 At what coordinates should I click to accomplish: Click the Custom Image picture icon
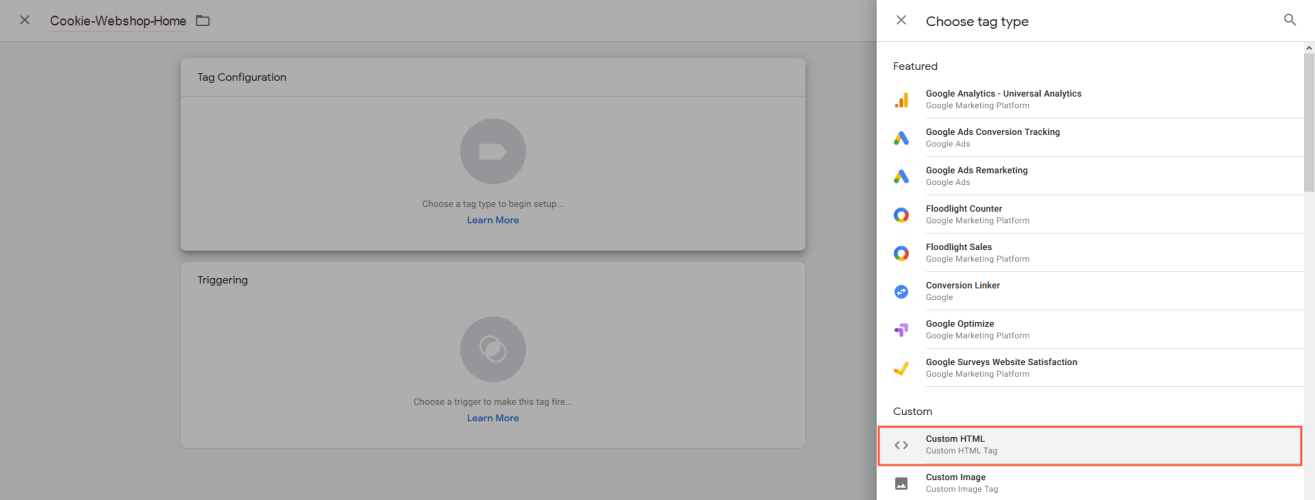901,484
